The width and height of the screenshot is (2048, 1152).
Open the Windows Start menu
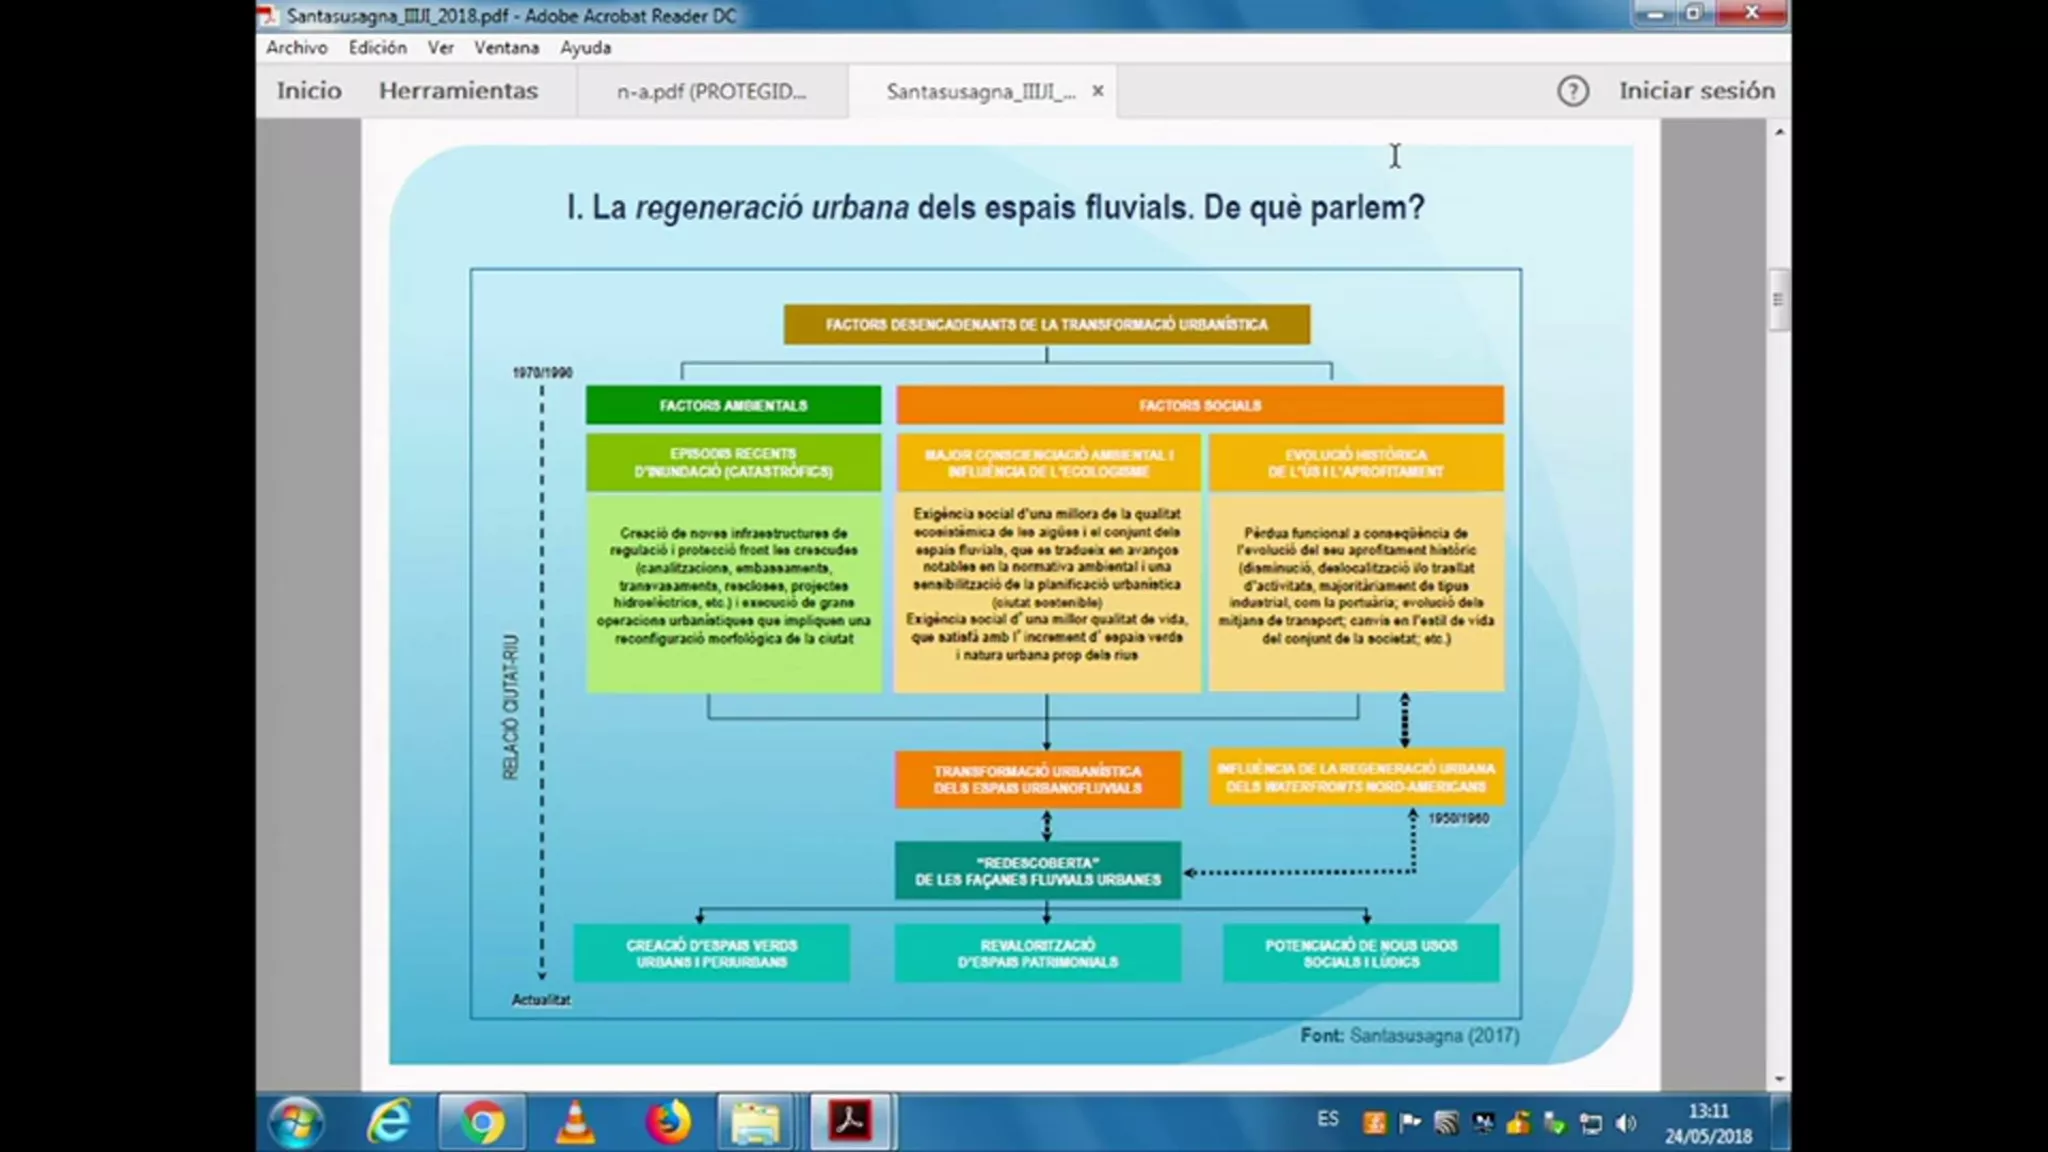pos(296,1123)
